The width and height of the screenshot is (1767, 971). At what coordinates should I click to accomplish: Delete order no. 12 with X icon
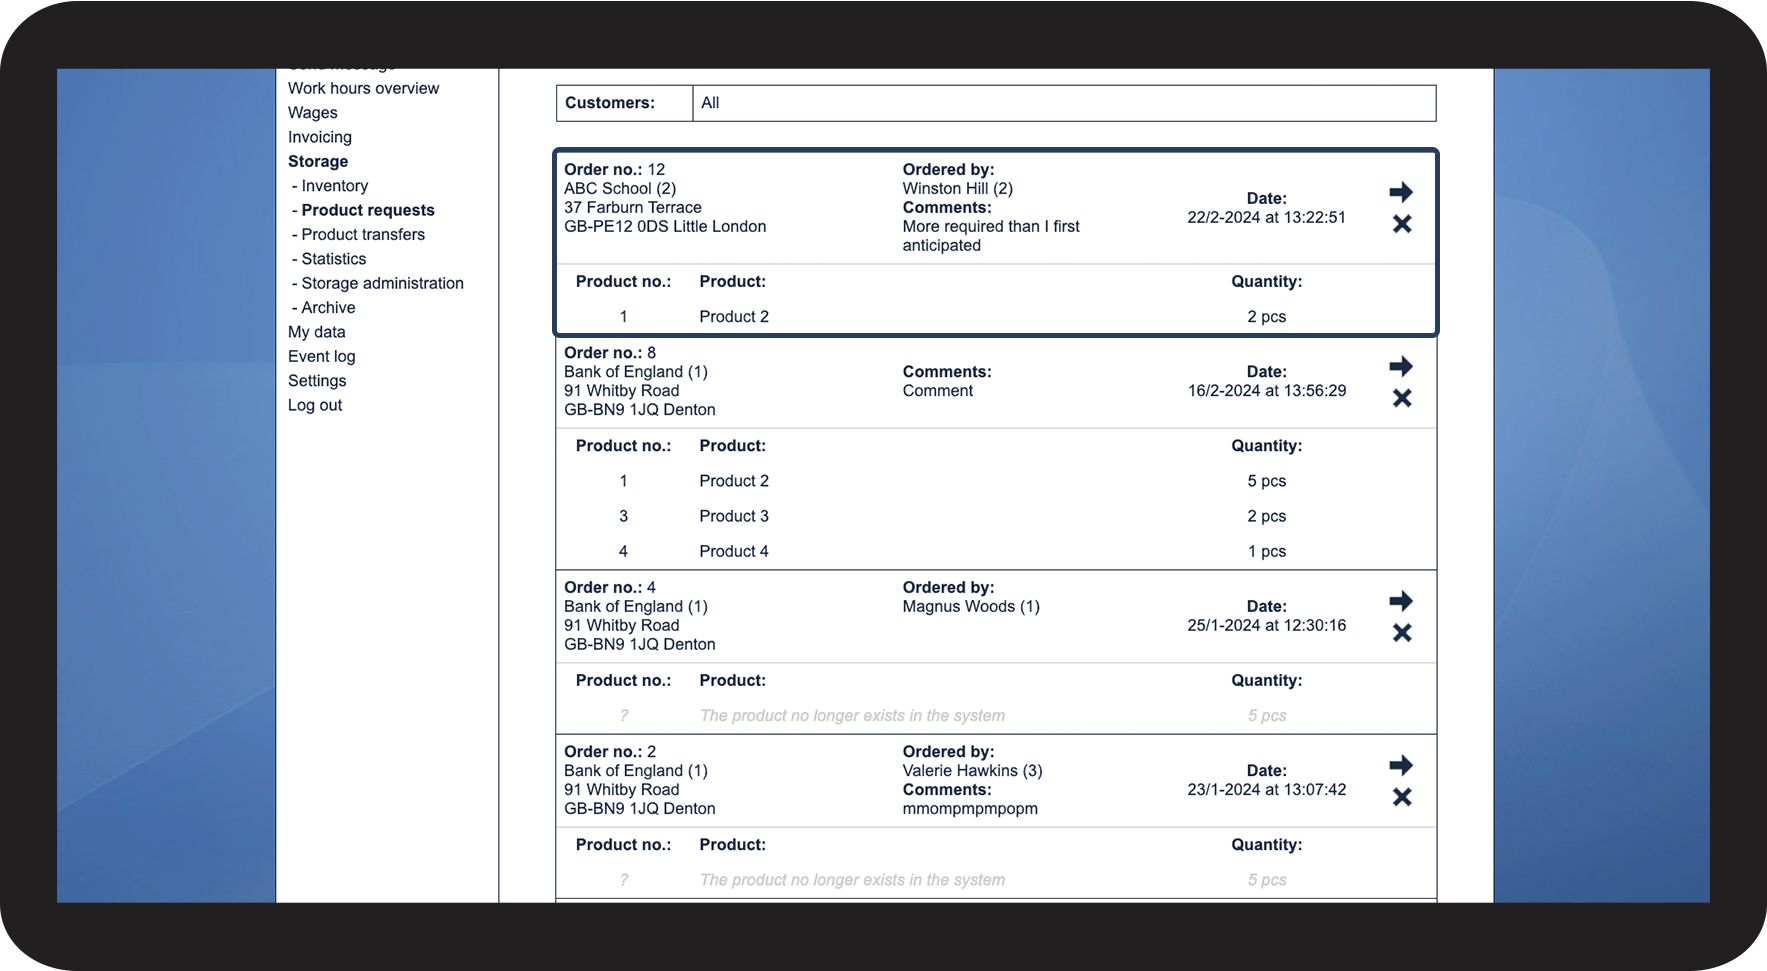(1402, 224)
